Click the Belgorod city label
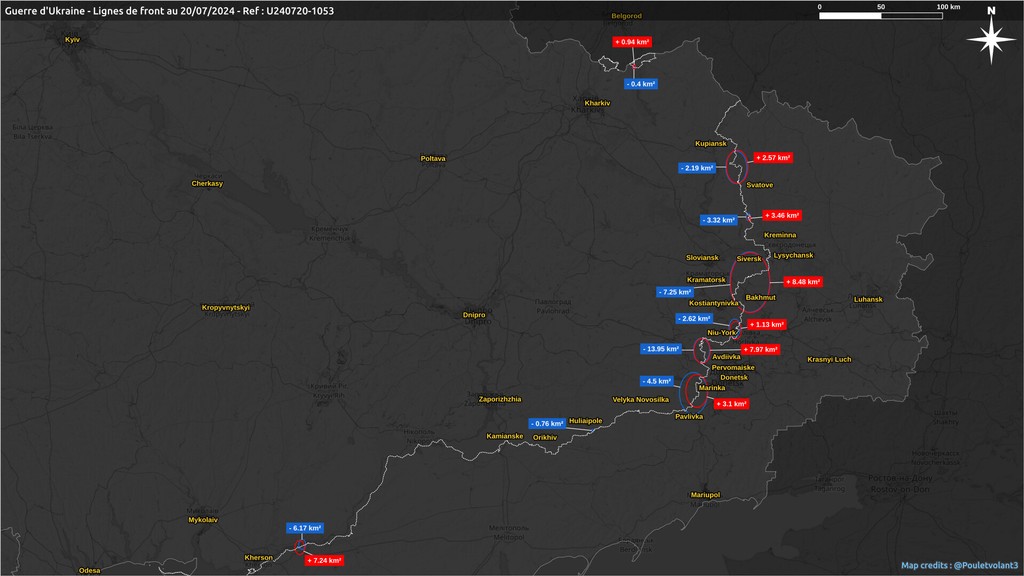The height and width of the screenshot is (576, 1024). [626, 16]
